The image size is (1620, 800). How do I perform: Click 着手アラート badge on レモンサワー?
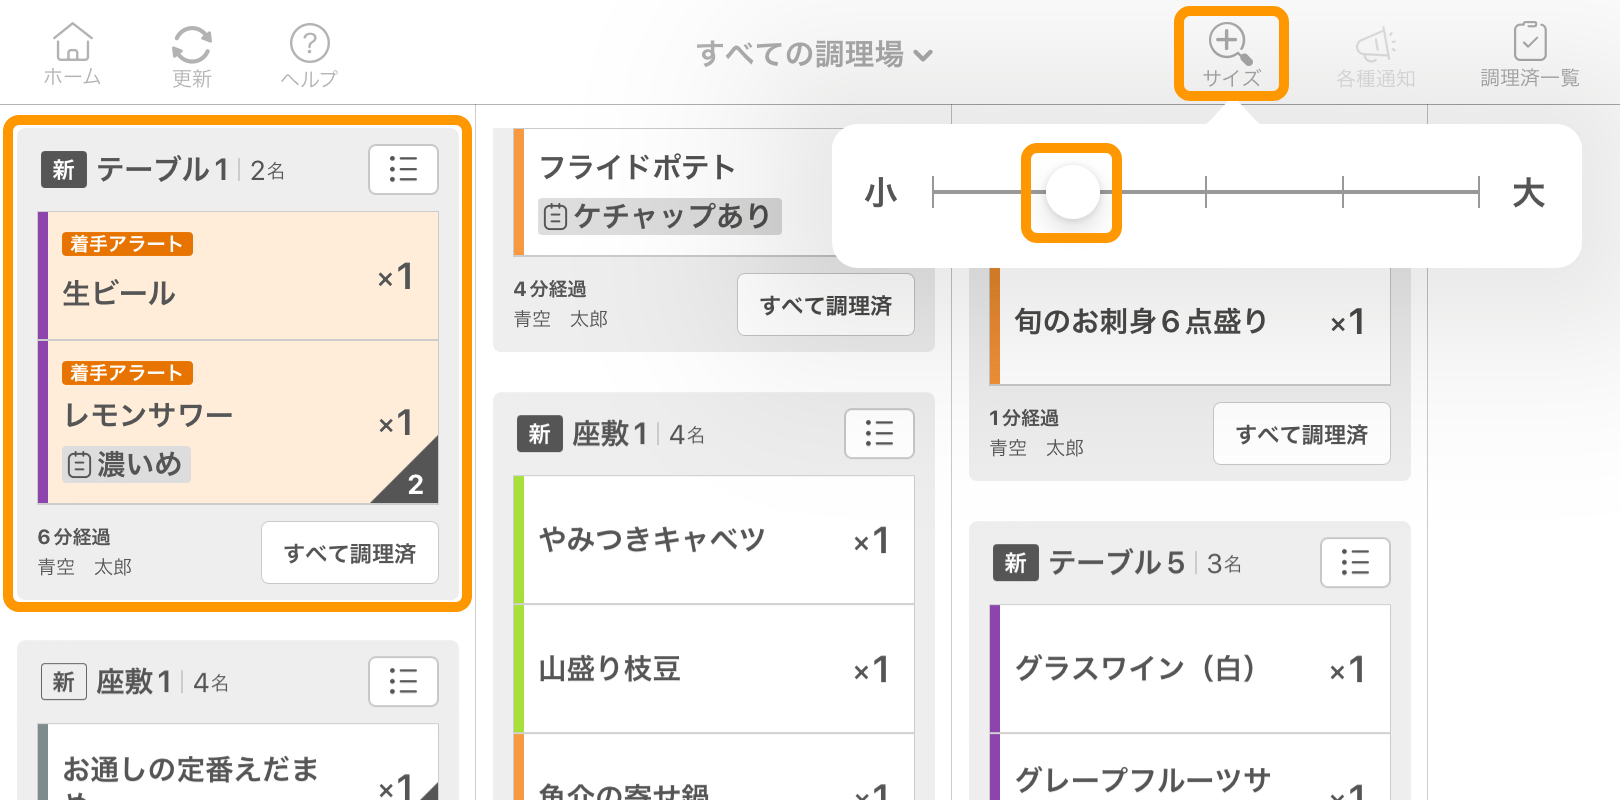tap(127, 373)
